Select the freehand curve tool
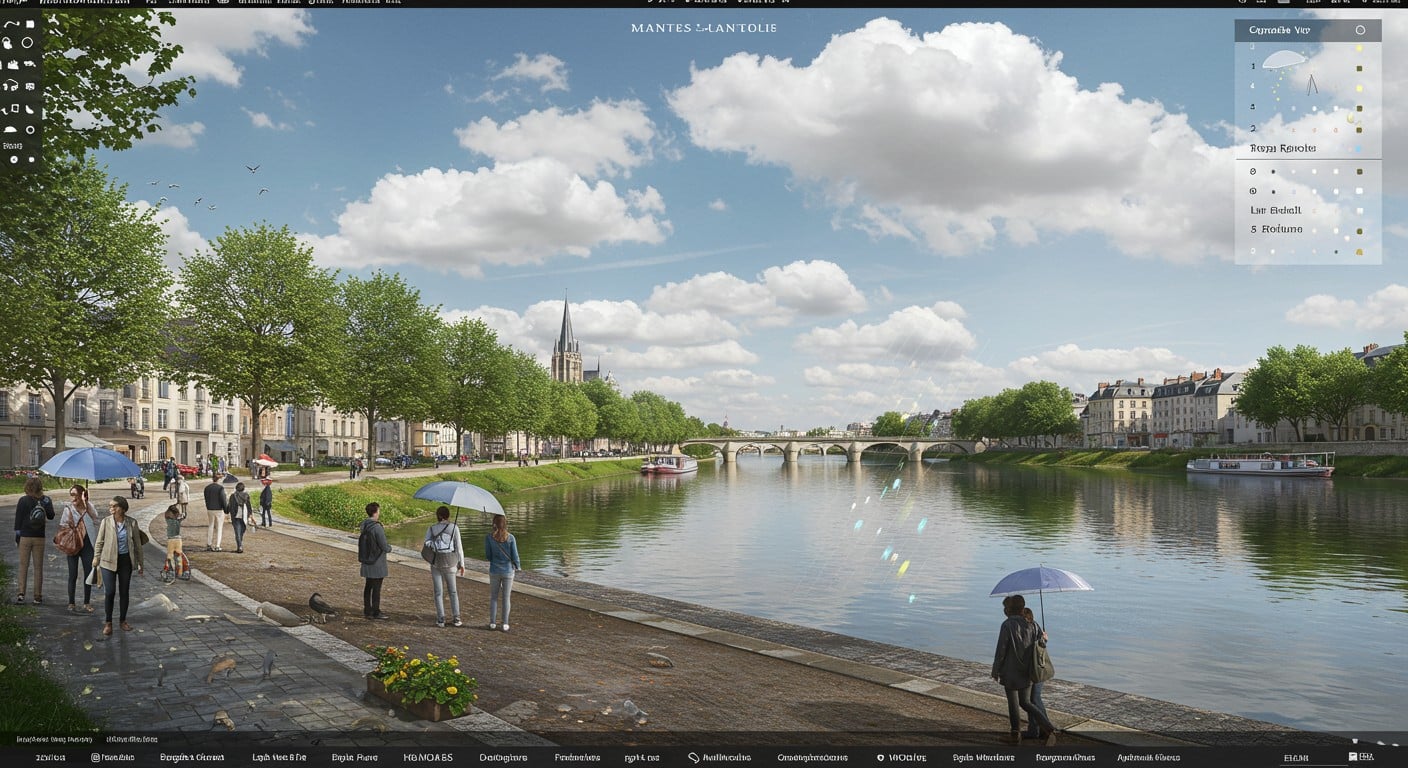The width and height of the screenshot is (1408, 768). (12, 24)
